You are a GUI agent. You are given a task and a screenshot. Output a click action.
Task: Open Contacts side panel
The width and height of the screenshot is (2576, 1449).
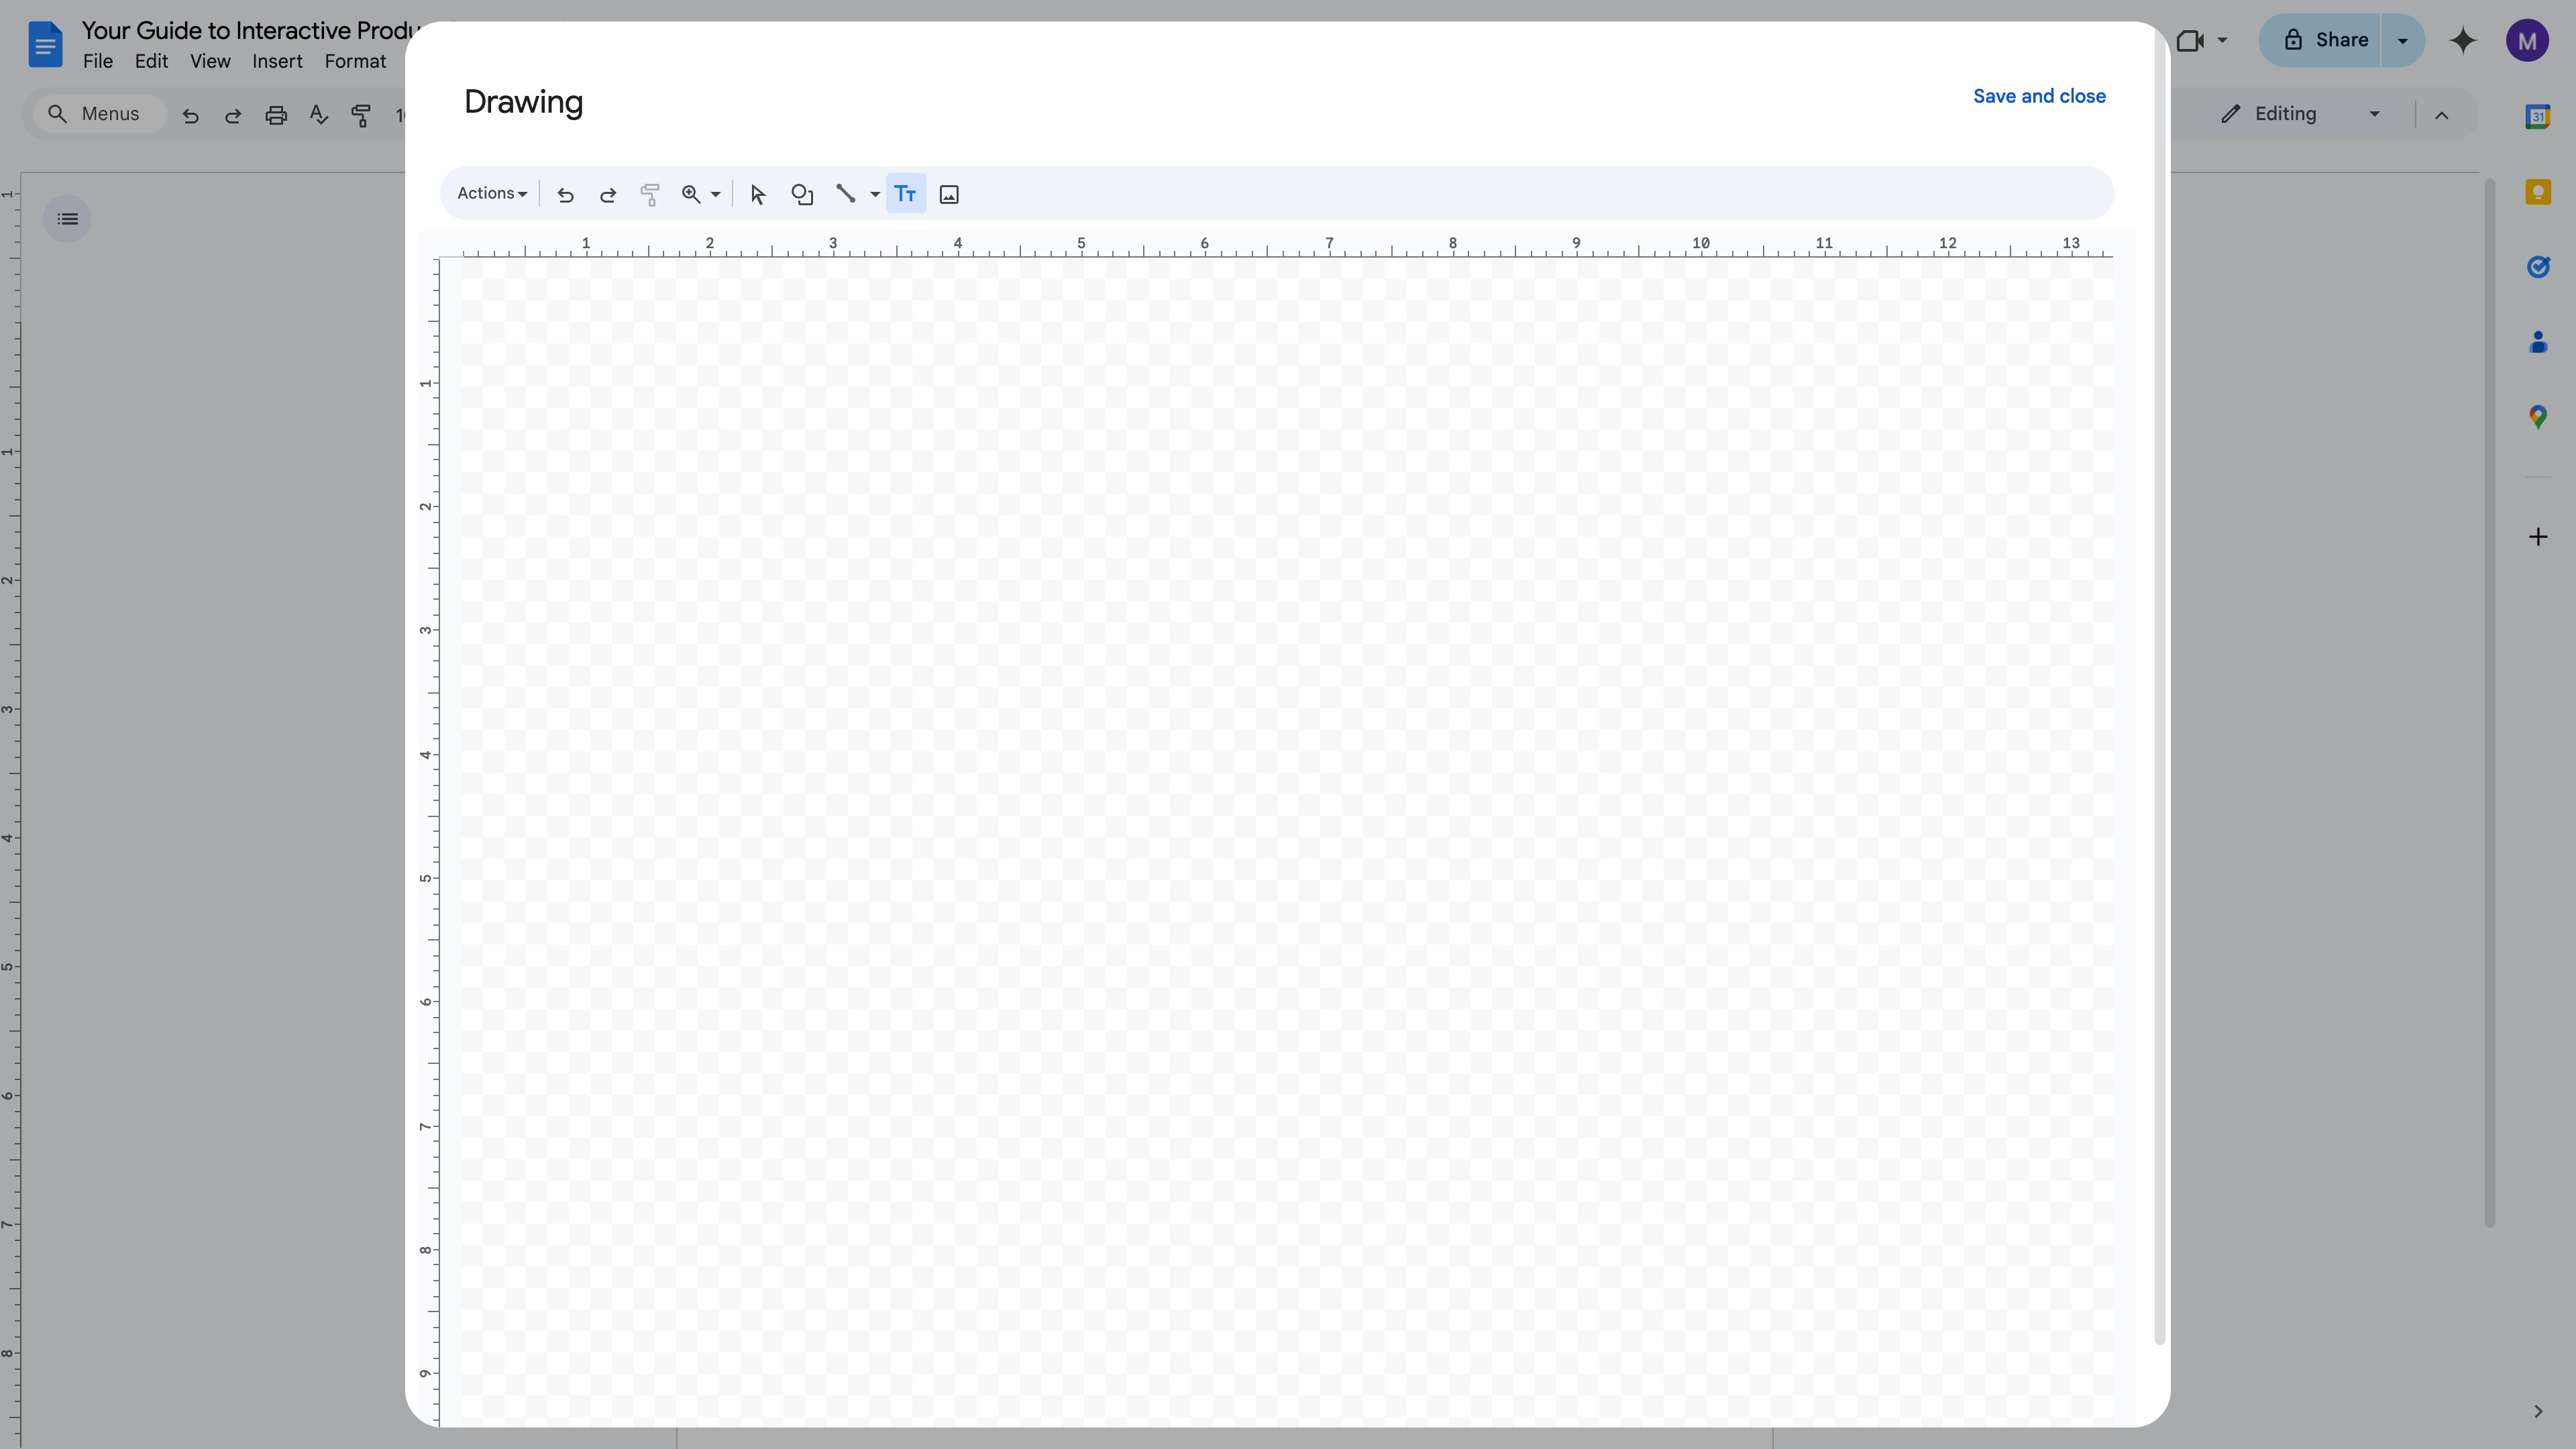click(x=2538, y=342)
